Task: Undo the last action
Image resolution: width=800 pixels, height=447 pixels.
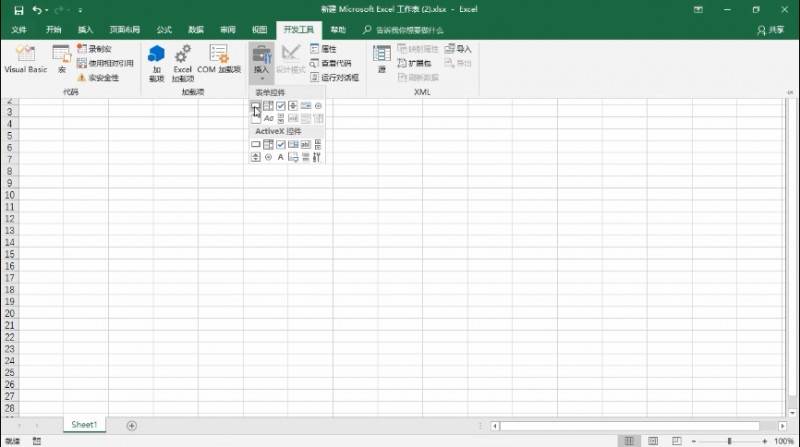Action: tap(37, 10)
